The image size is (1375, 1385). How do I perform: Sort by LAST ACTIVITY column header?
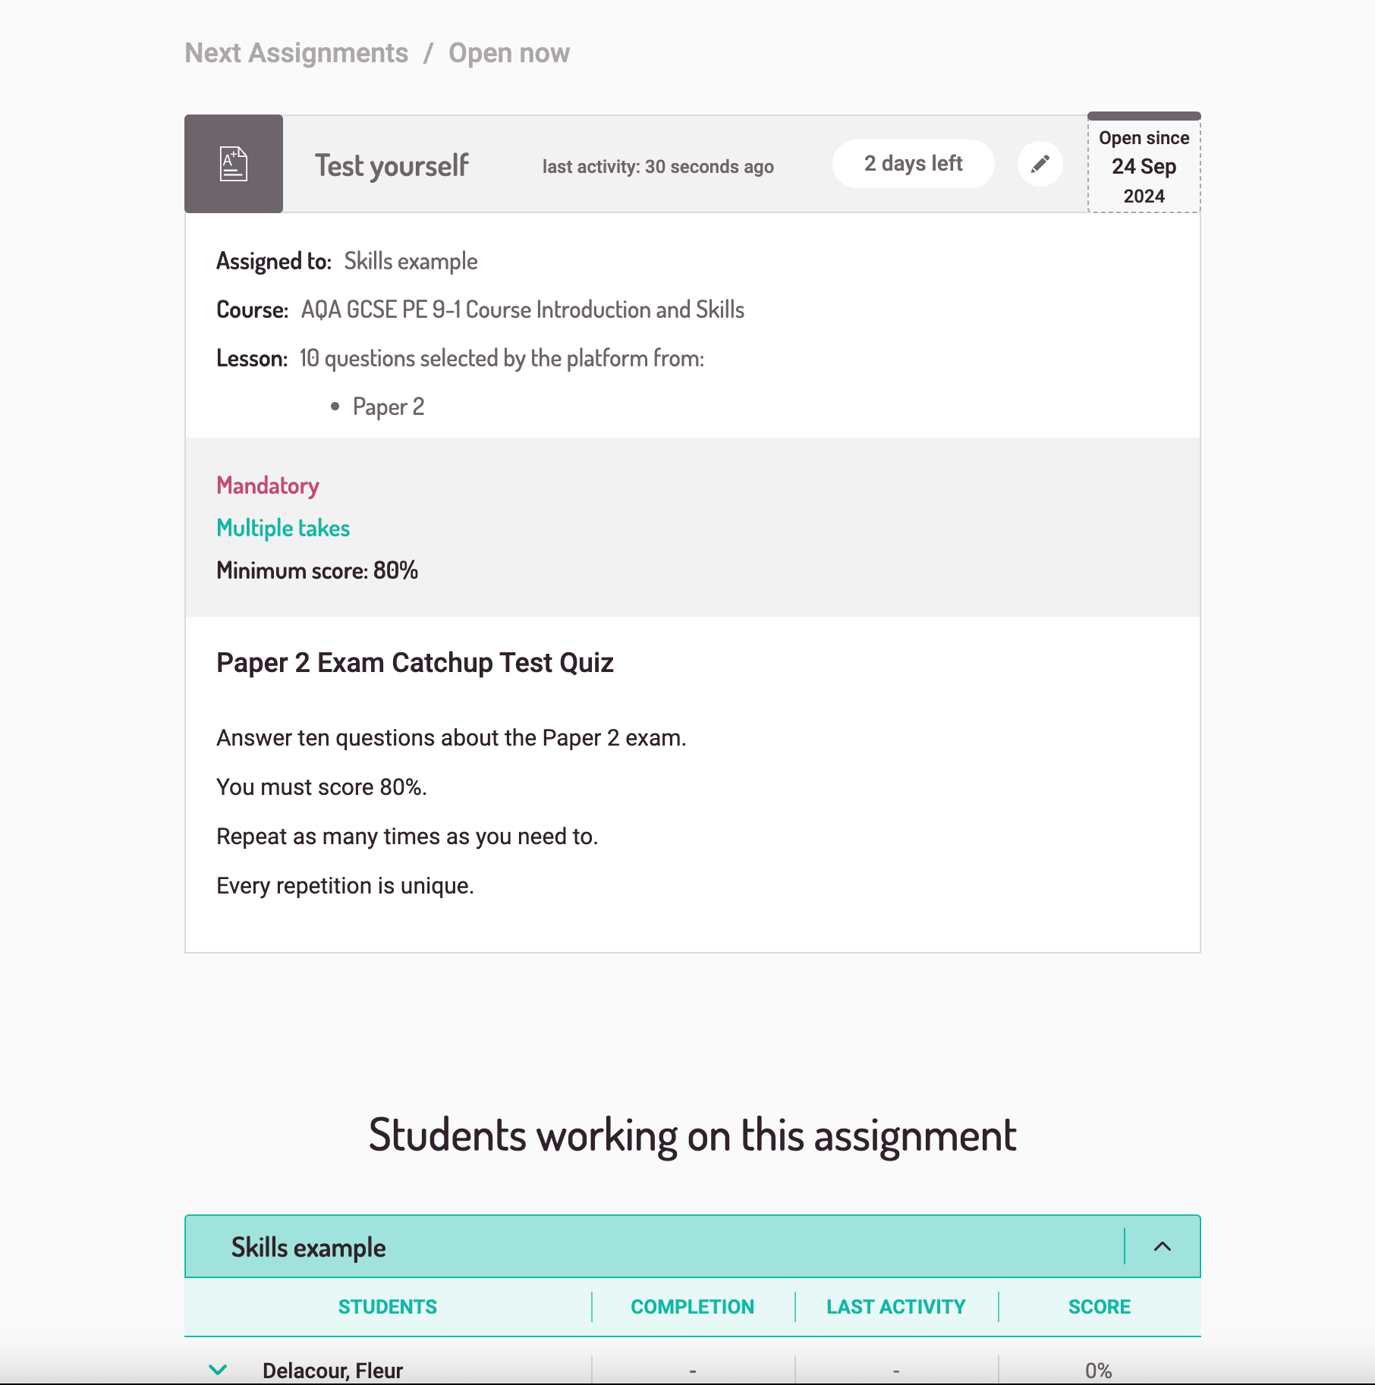[x=896, y=1307]
